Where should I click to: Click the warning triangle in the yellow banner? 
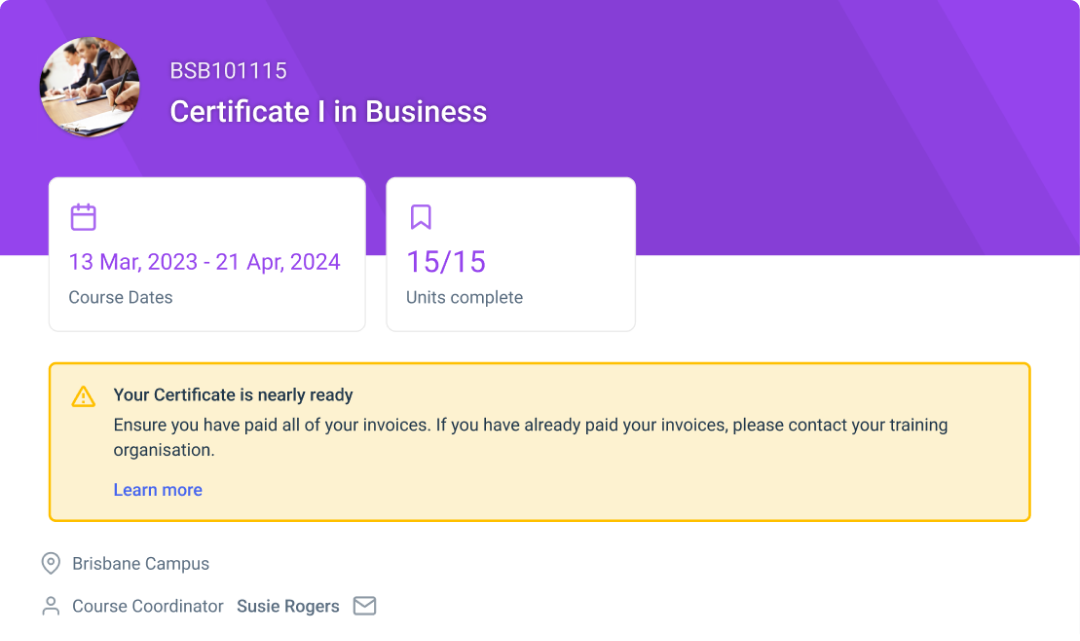click(83, 395)
